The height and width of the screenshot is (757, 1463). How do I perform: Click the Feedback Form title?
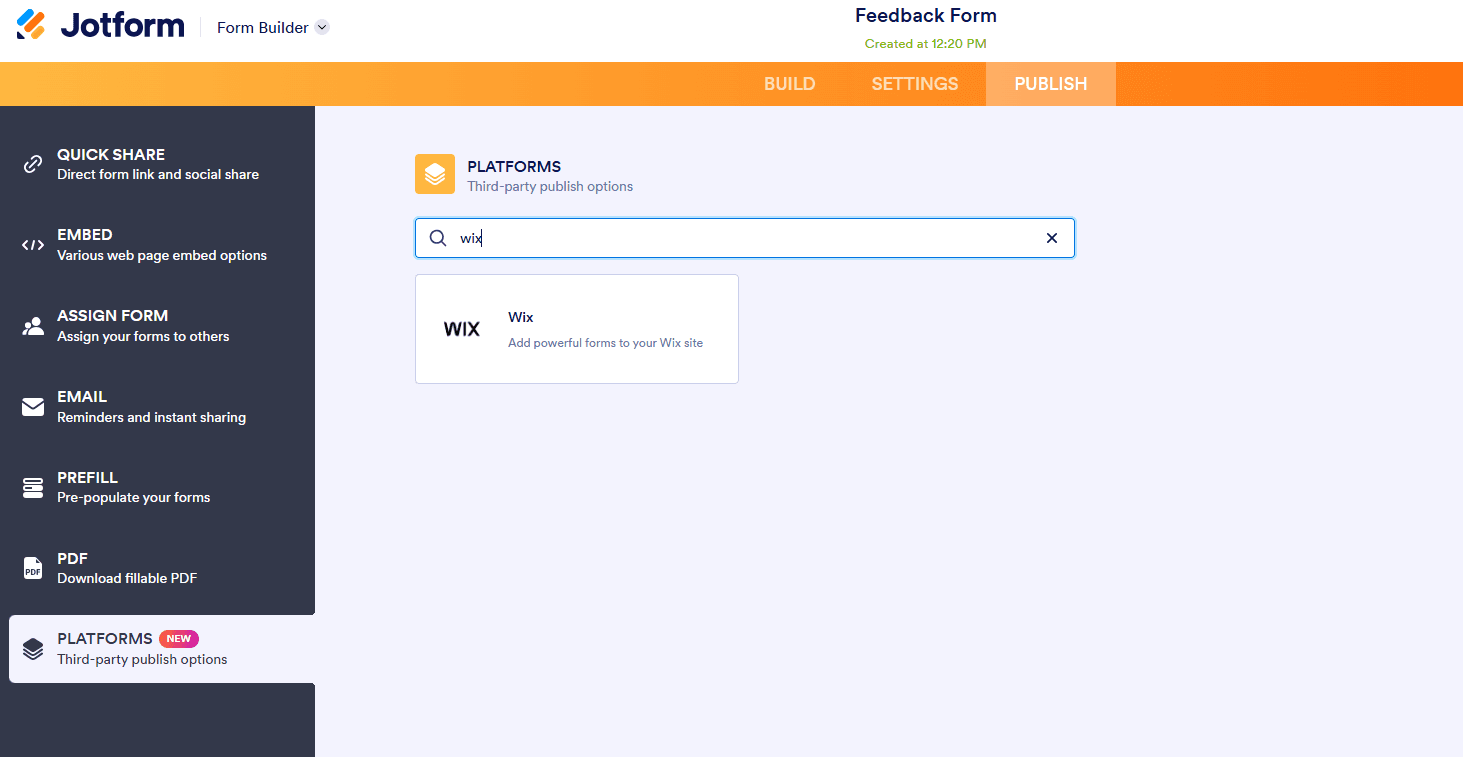click(x=925, y=15)
